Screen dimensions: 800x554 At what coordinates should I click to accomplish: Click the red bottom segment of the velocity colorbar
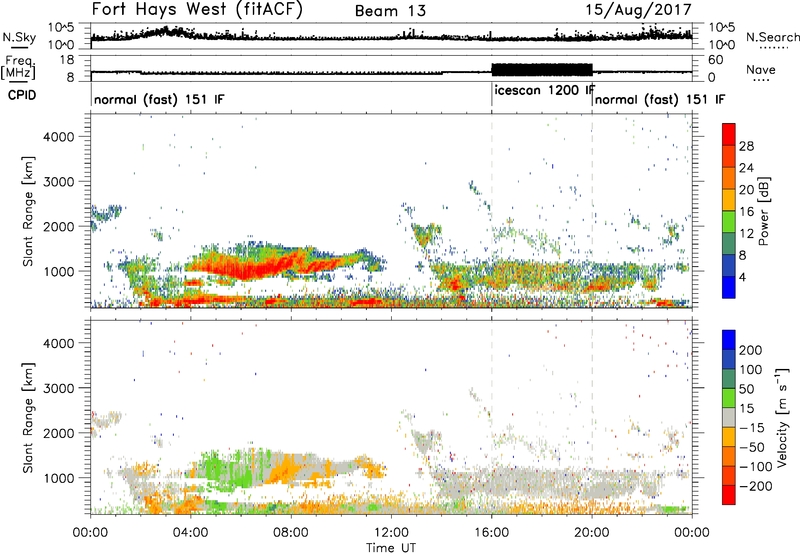pyautogui.click(x=729, y=495)
